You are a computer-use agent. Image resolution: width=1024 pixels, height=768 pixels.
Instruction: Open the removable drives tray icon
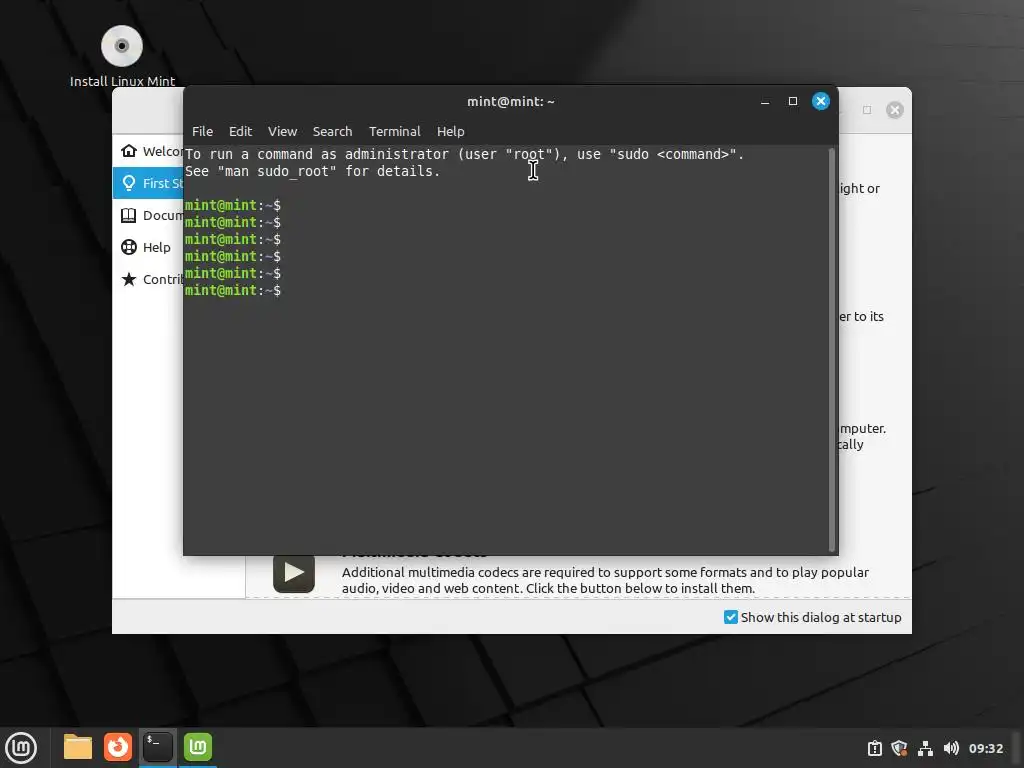[x=874, y=748]
